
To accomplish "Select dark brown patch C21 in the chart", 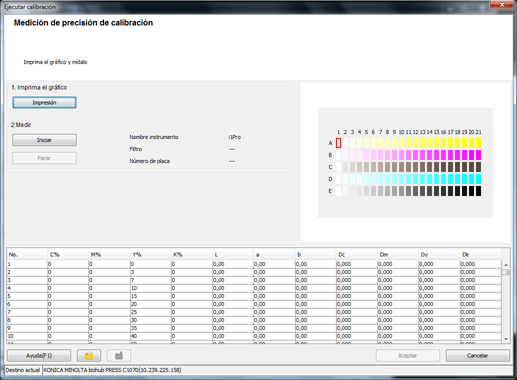I will click(x=478, y=167).
